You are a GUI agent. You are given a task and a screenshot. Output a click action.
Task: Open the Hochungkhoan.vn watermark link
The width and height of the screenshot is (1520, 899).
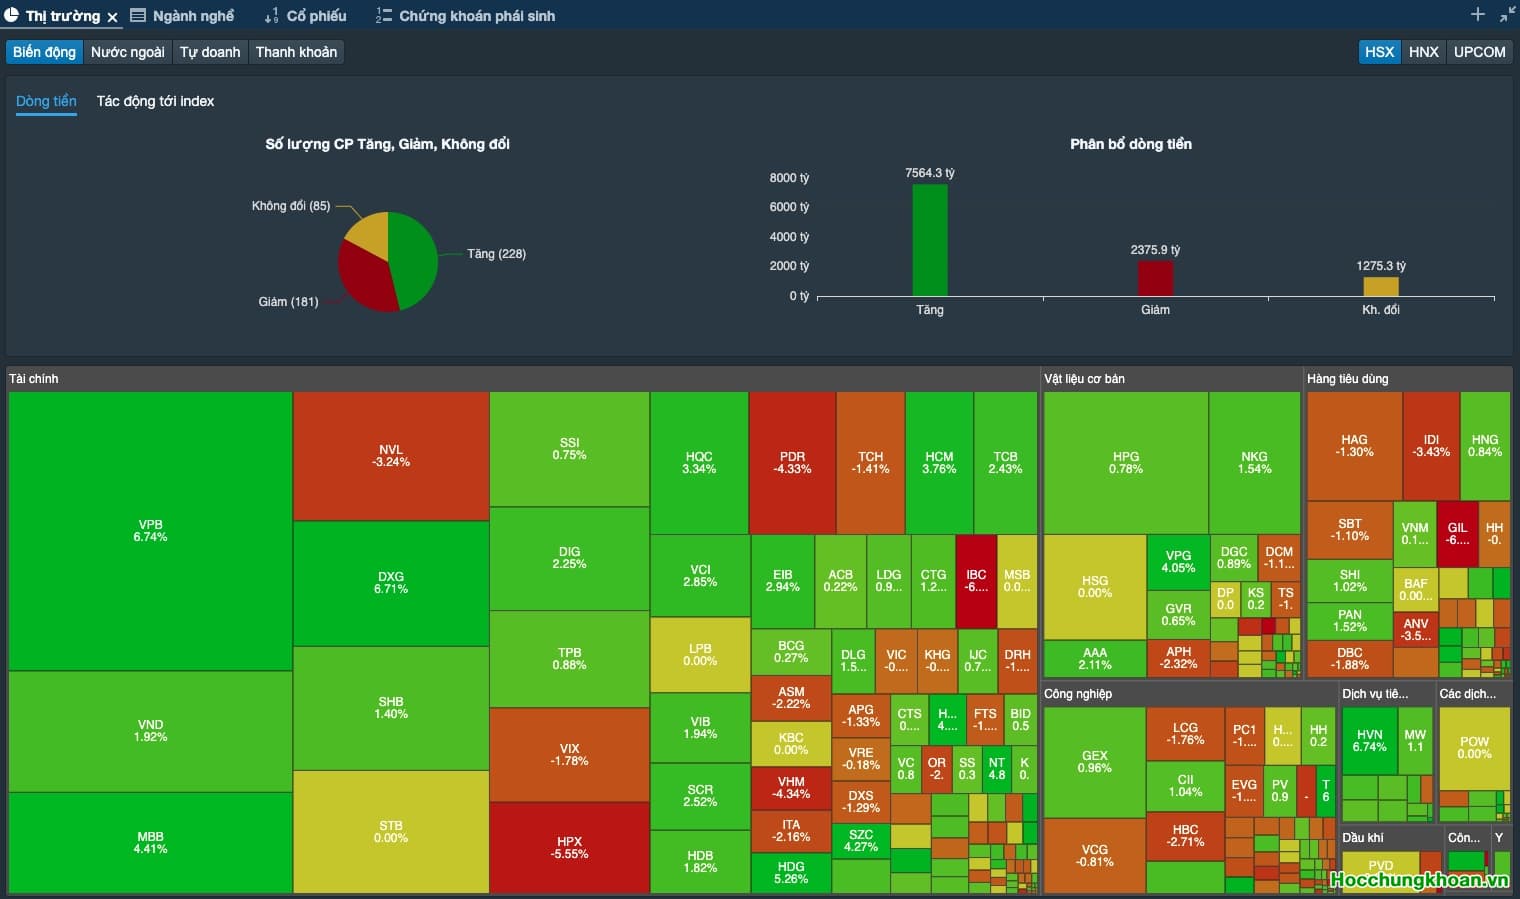tap(1418, 880)
